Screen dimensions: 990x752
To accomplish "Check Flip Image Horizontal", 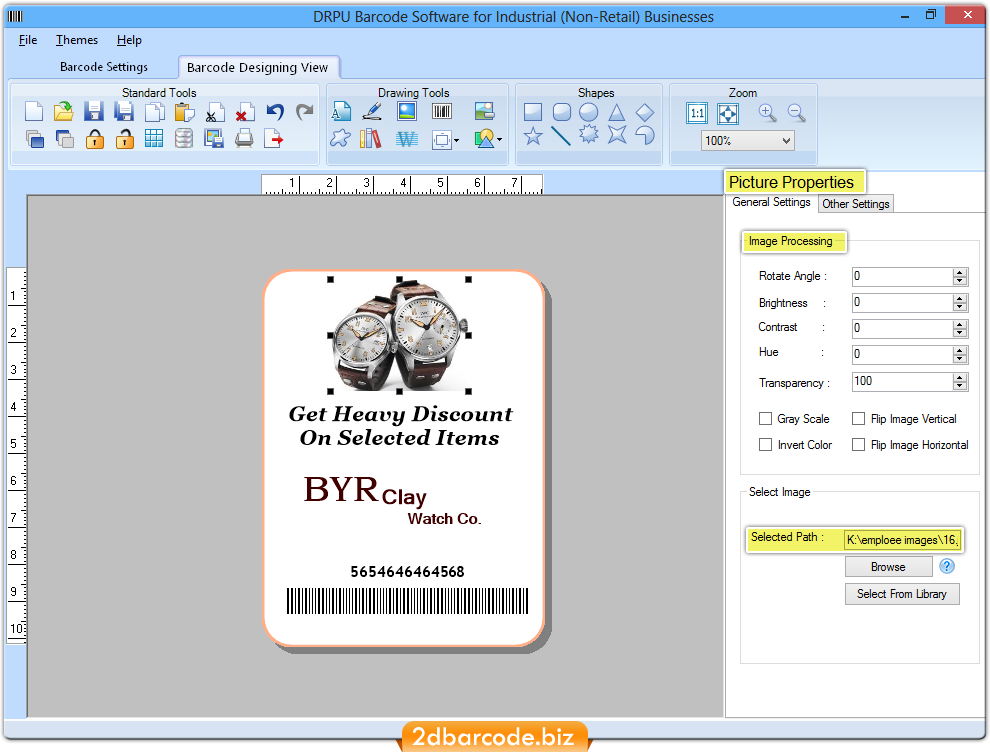I will tap(858, 445).
